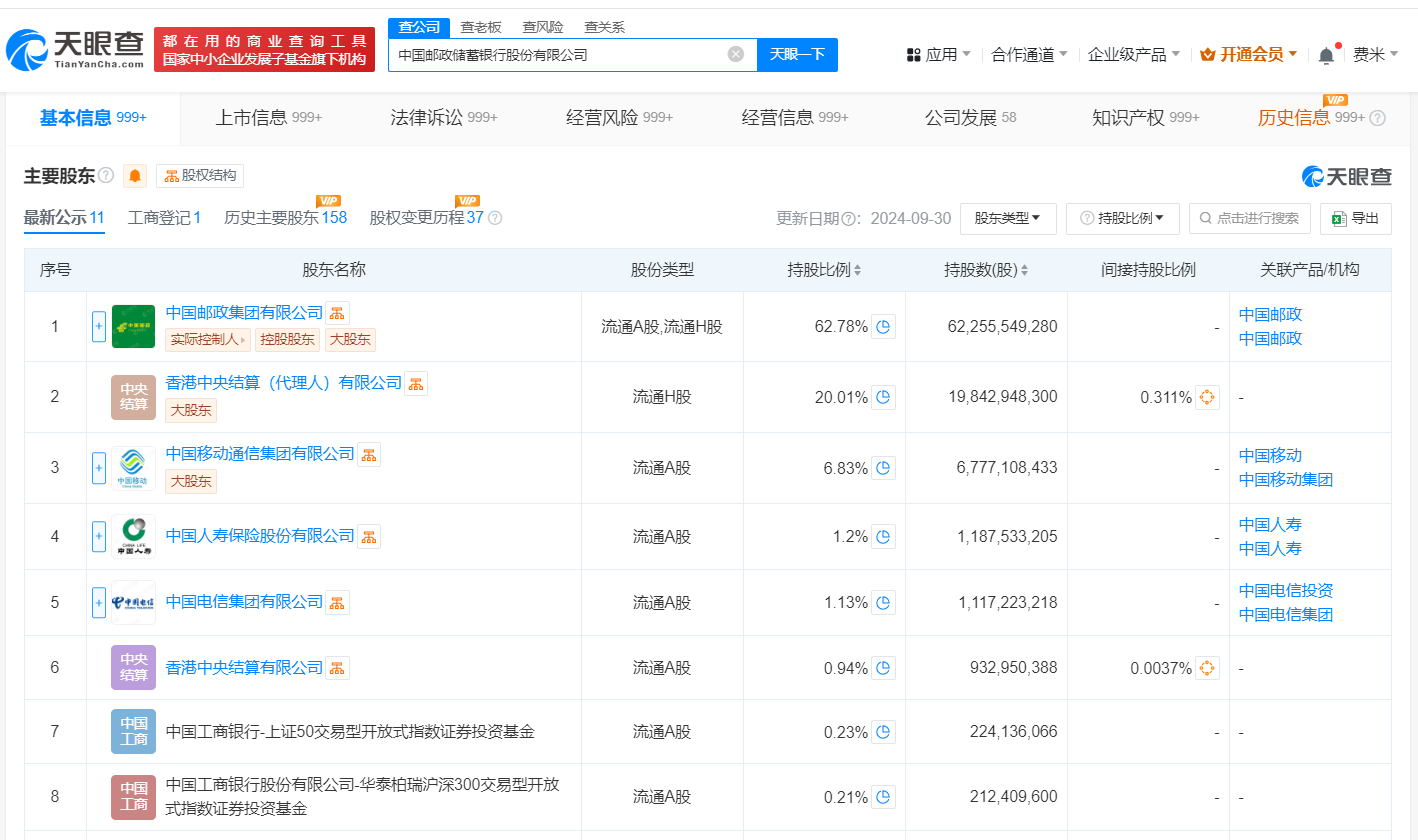Viewport: 1418px width, 840px height.
Task: Switch to the 上市信息 tab
Action: coord(268,118)
